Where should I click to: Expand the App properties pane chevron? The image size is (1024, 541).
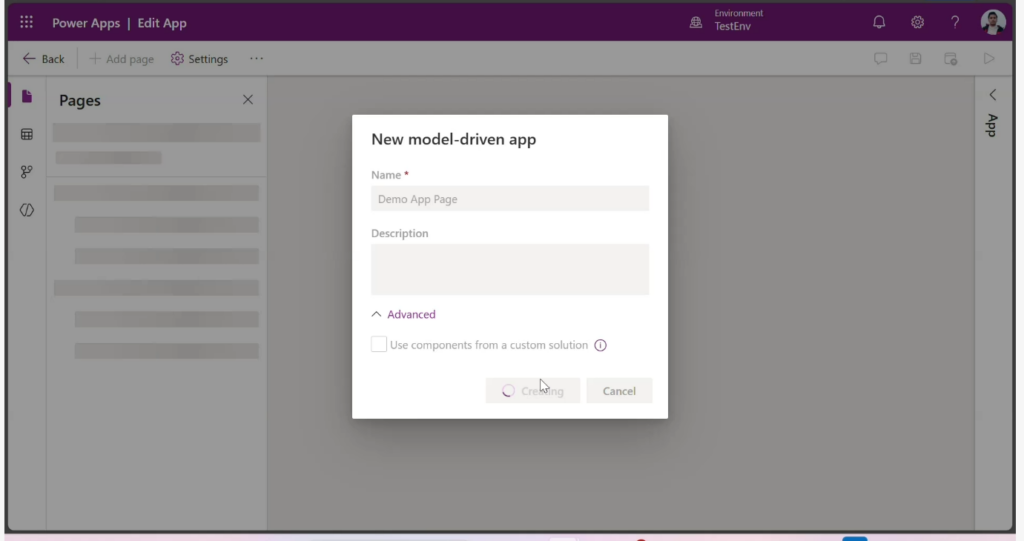tap(992, 95)
